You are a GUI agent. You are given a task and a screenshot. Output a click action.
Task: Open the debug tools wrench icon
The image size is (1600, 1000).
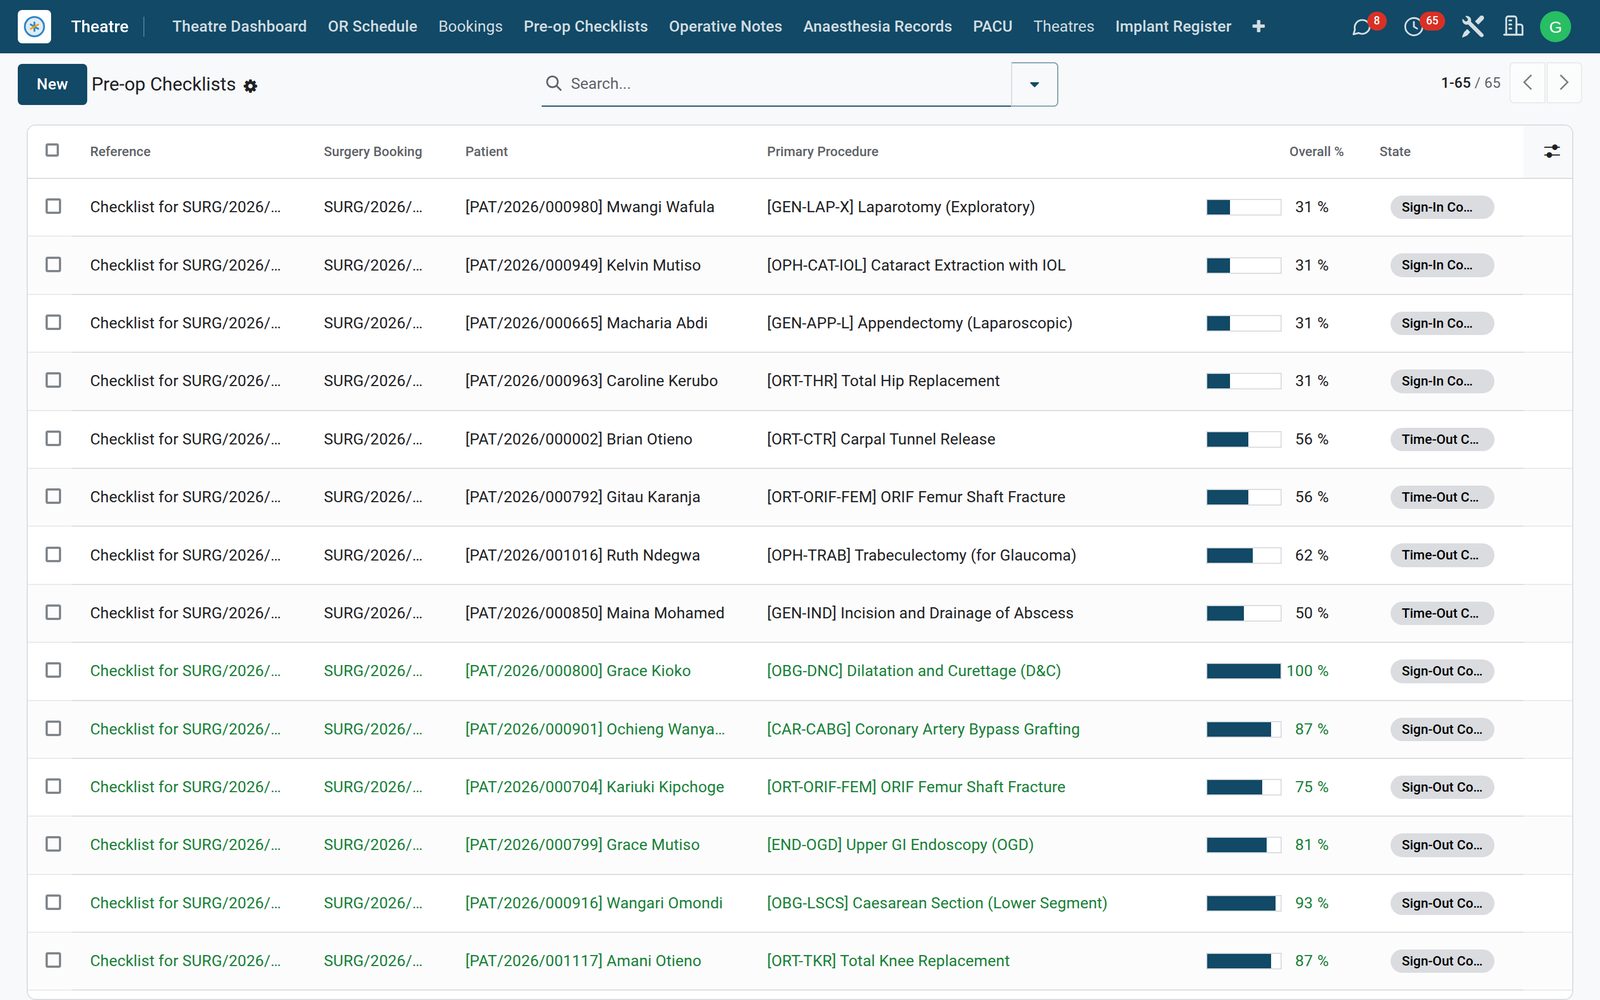pos(1472,27)
